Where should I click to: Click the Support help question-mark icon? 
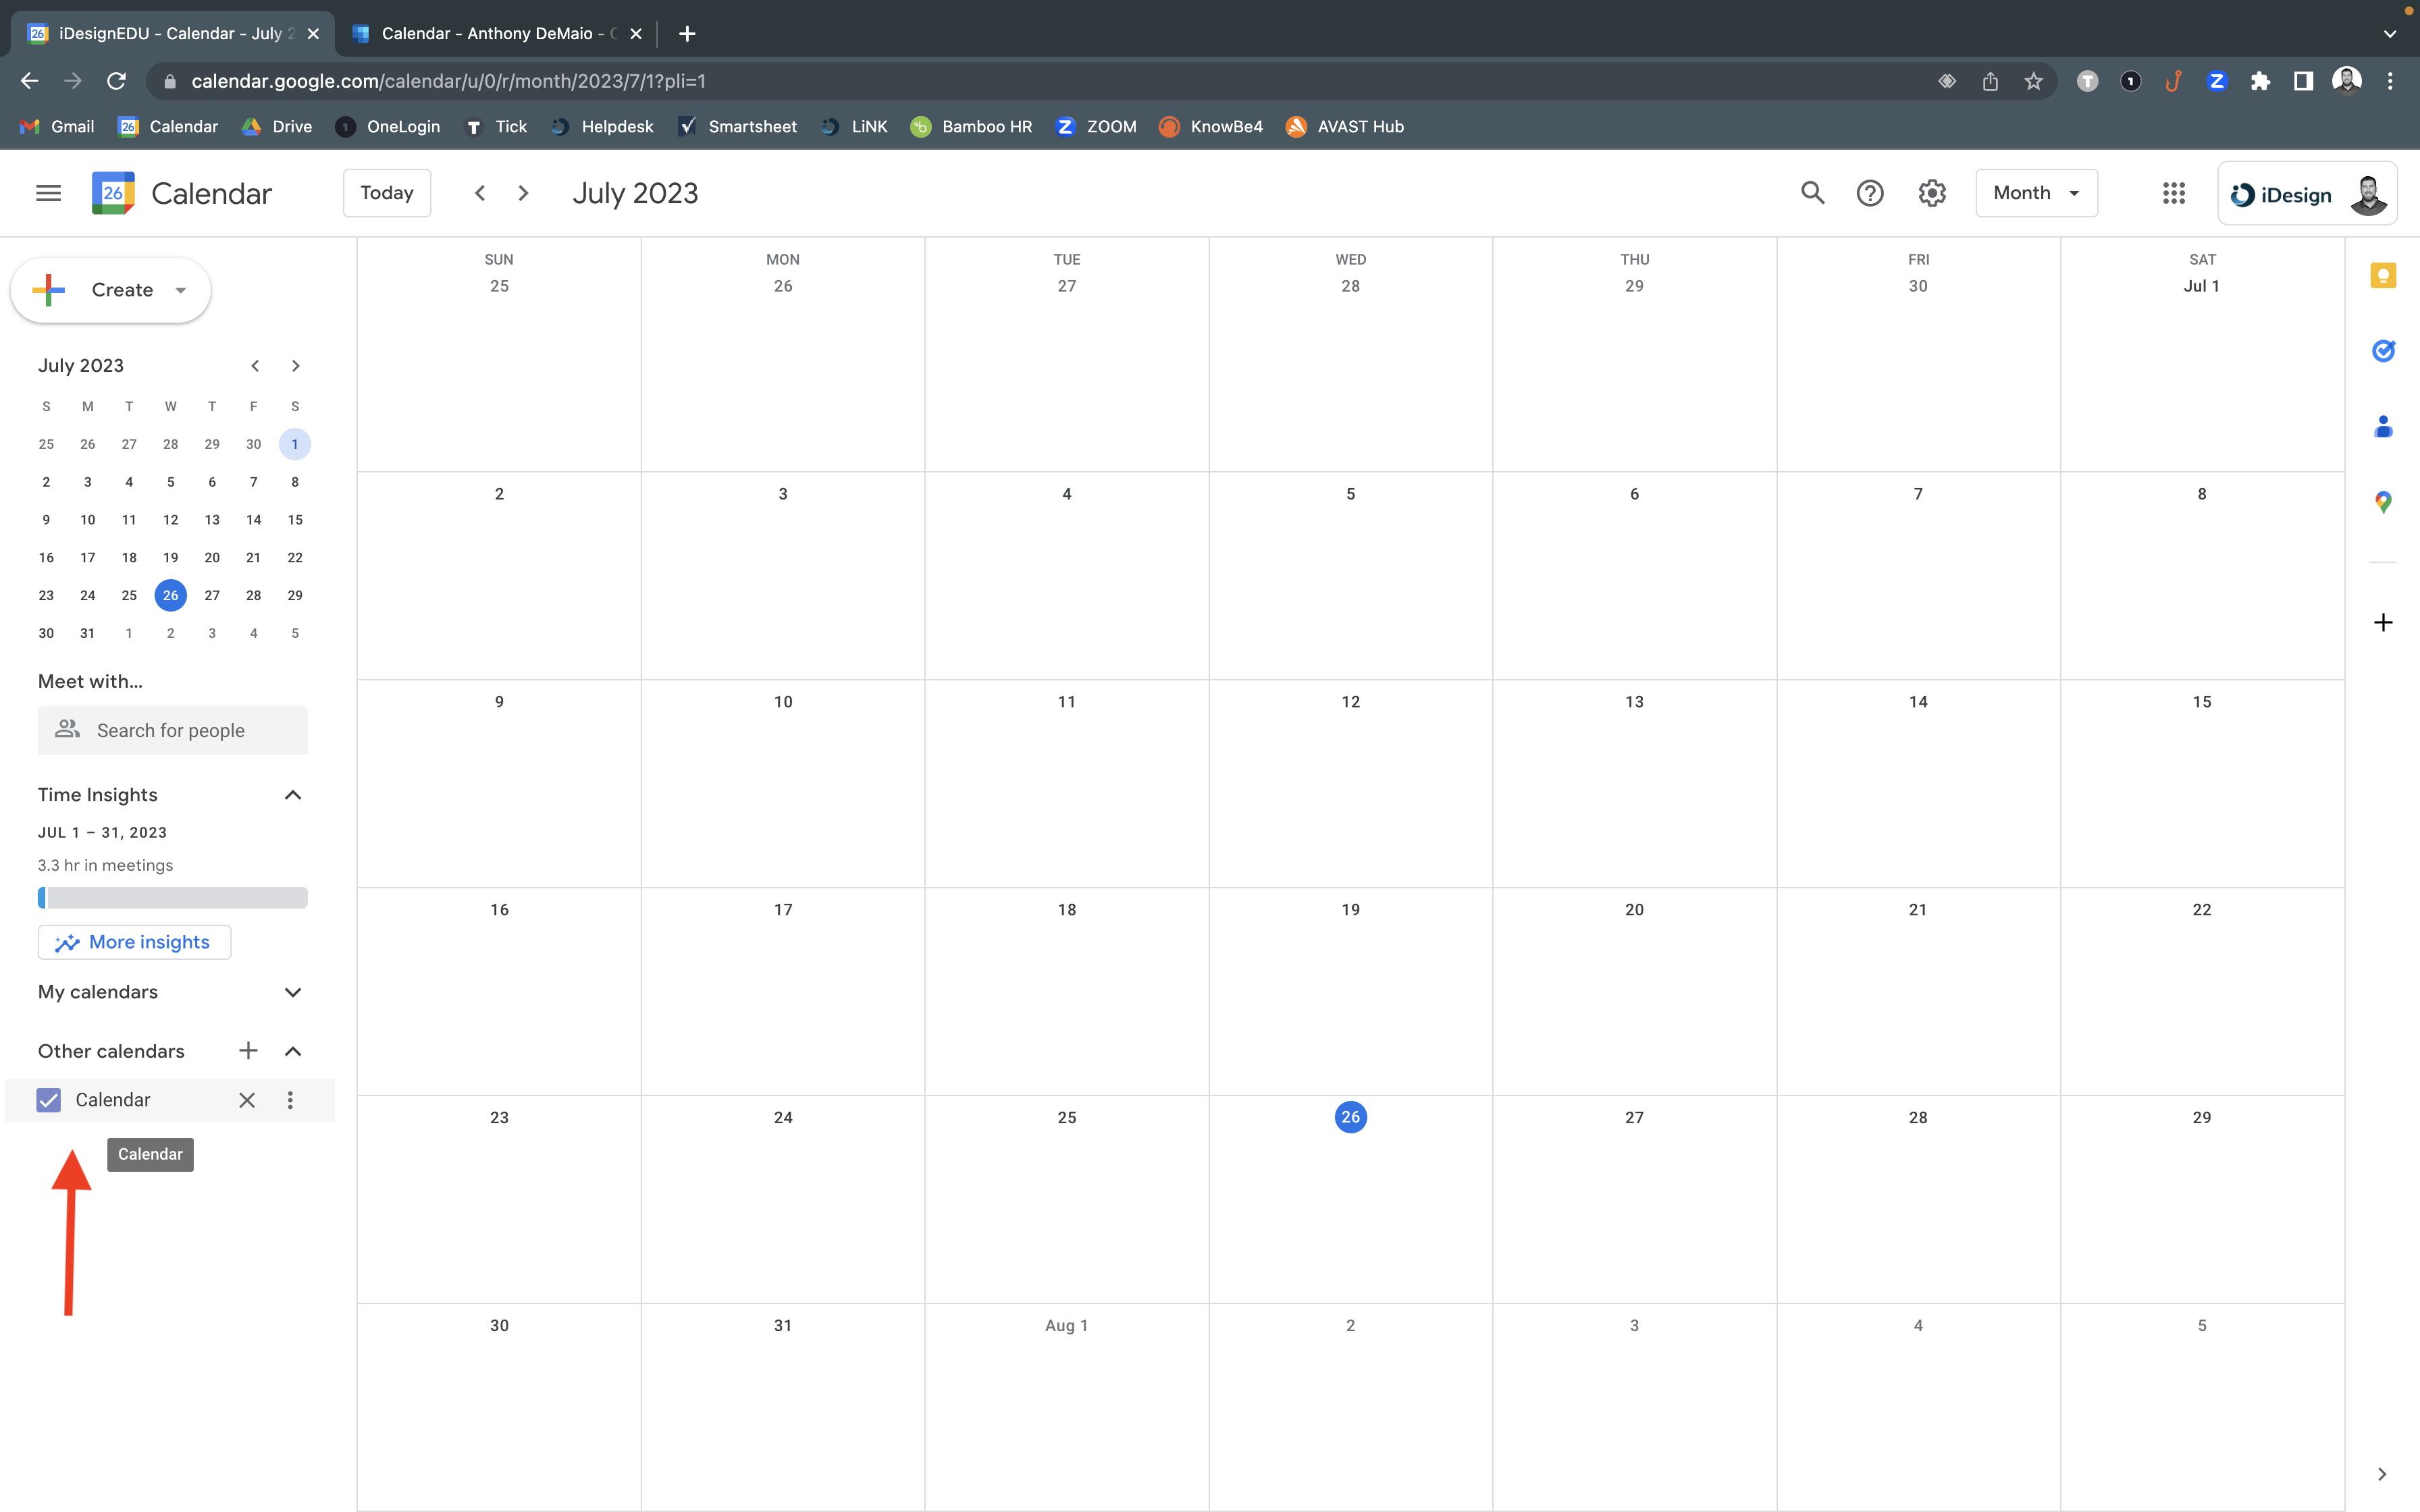point(1869,193)
